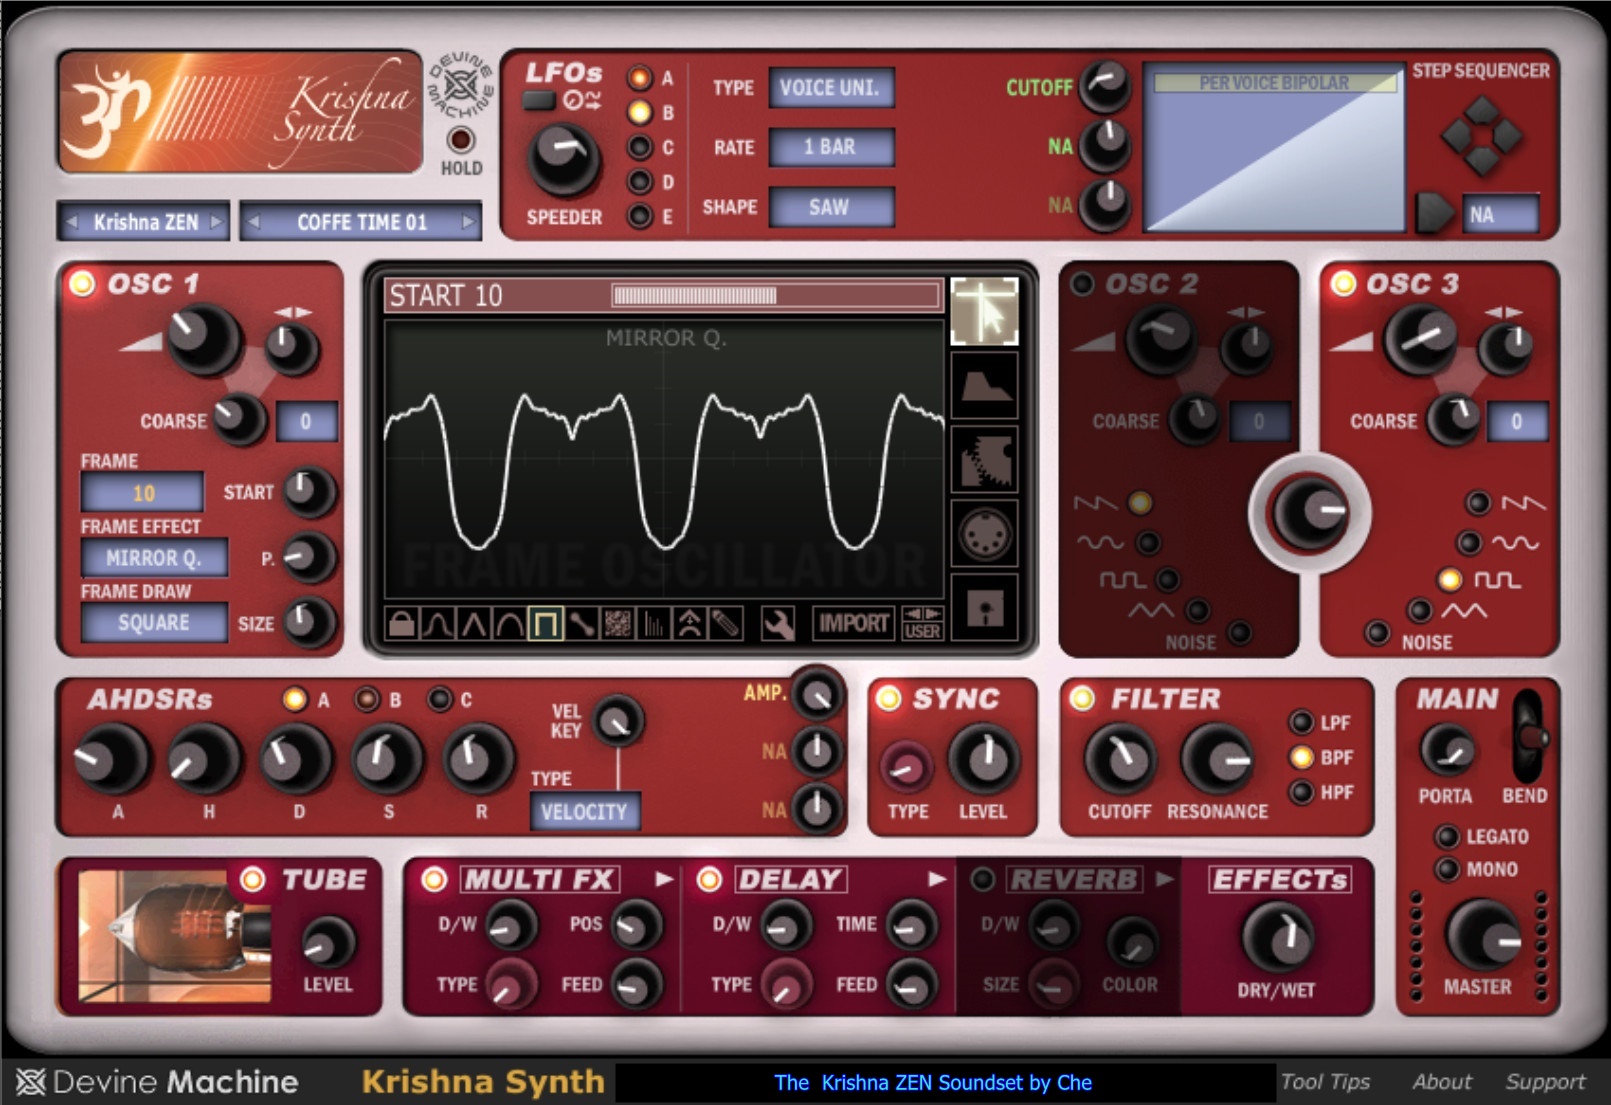
Task: Click the OSC 1 FRAME value field
Action: click(x=142, y=493)
